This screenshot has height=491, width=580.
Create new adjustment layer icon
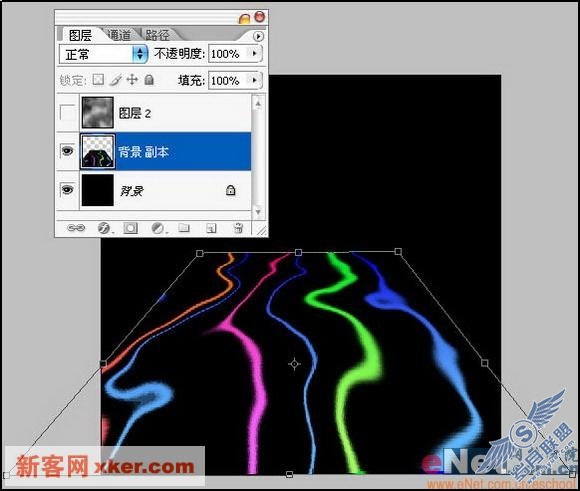click(x=158, y=228)
